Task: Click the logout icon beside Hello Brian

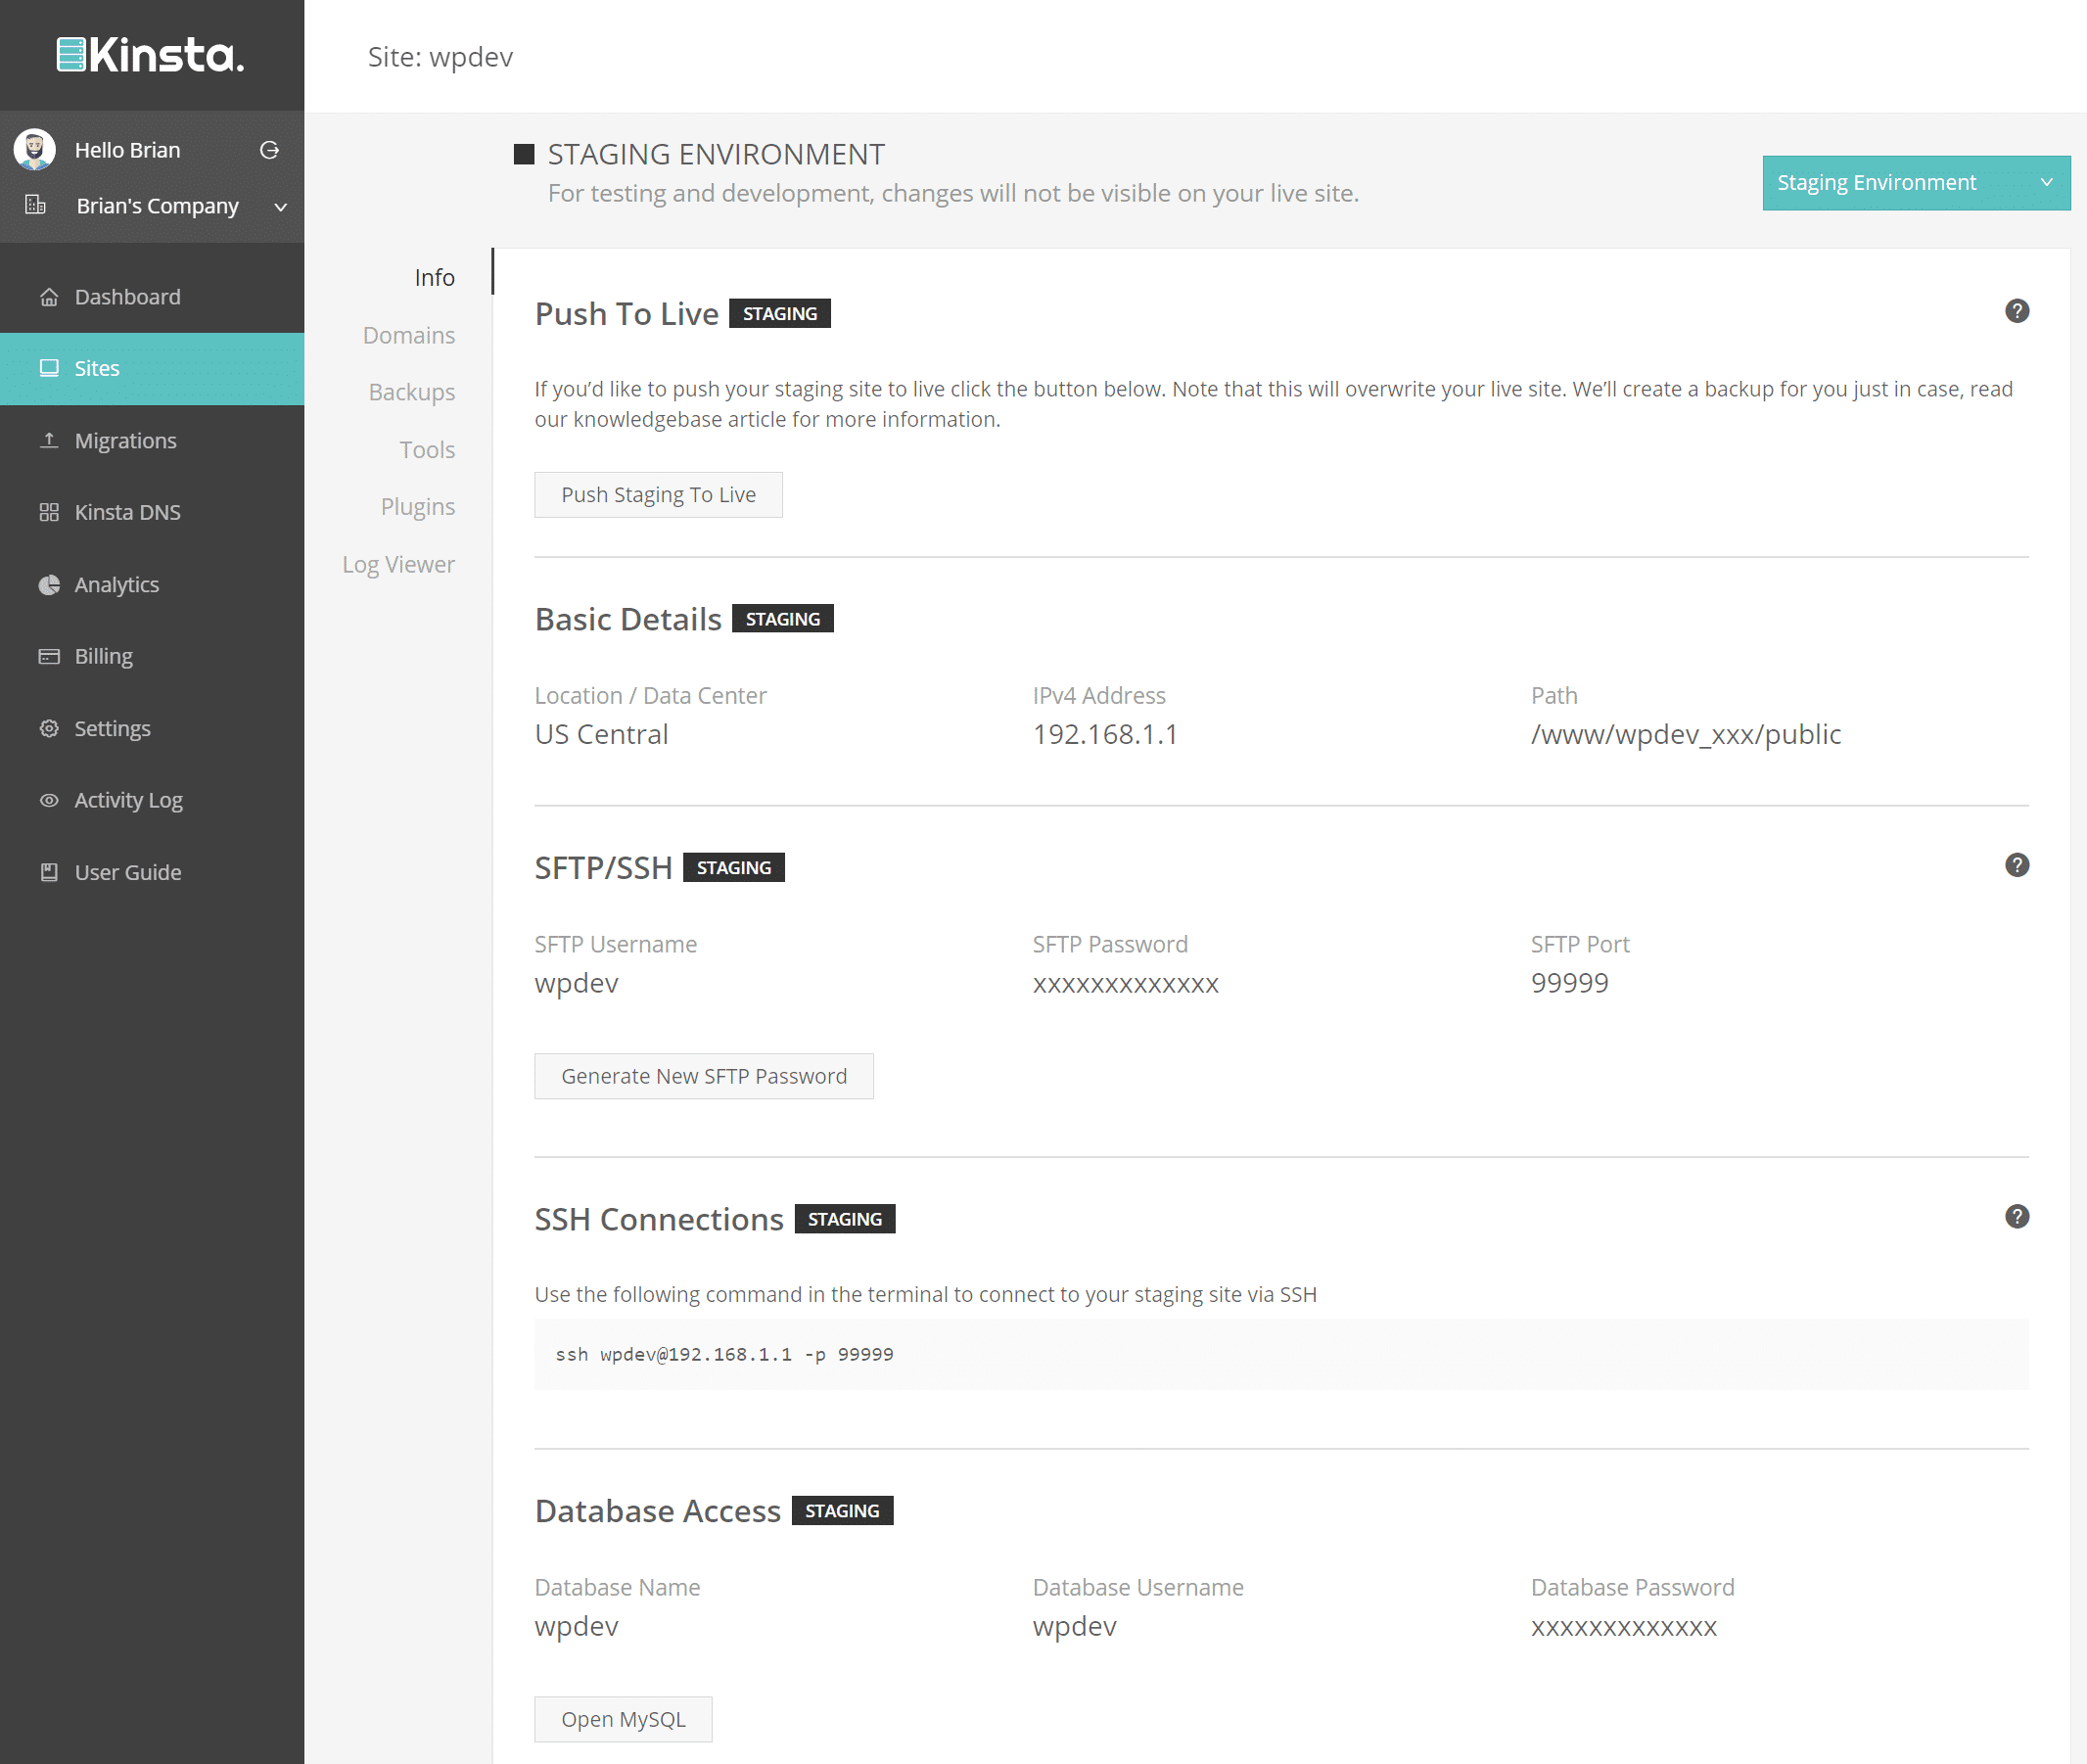Action: point(269,150)
